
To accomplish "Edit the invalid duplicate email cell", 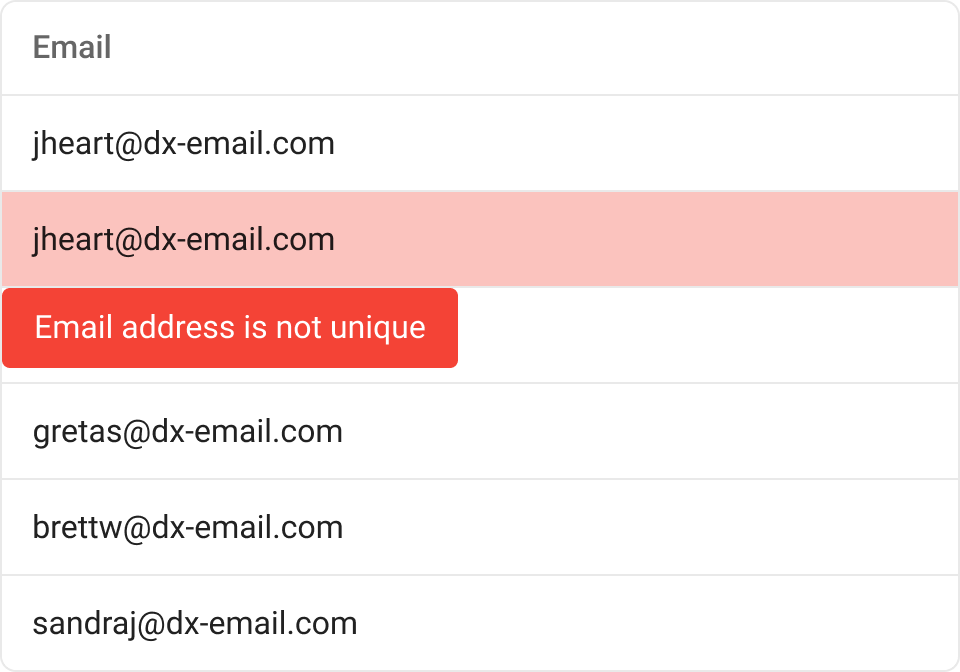I will pyautogui.click(x=184, y=240).
